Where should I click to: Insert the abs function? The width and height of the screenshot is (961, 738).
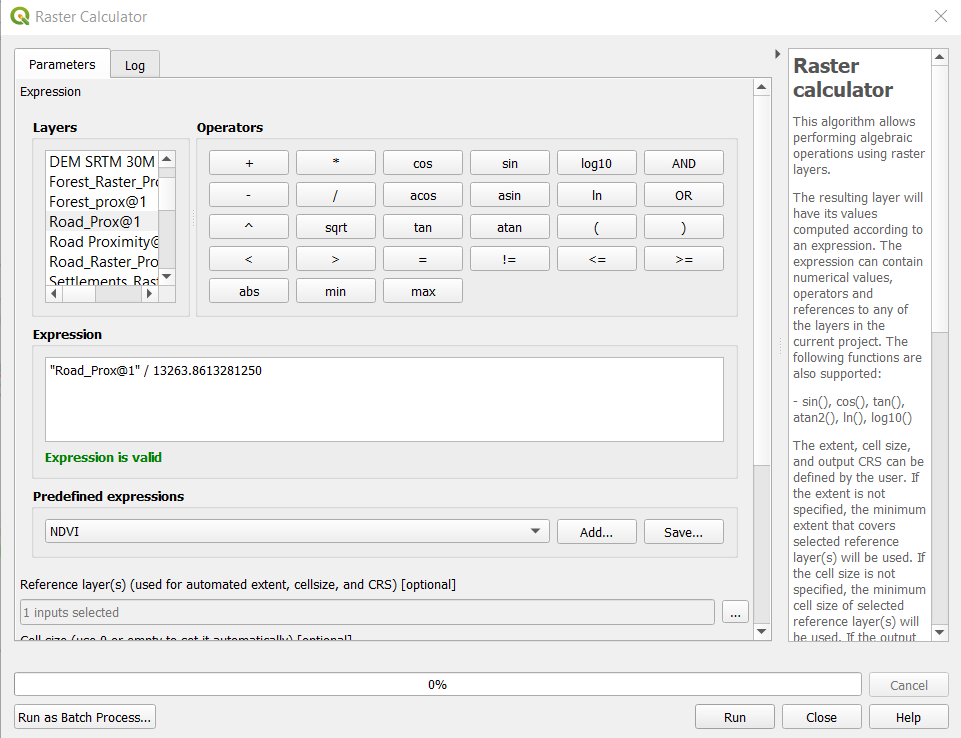(x=249, y=291)
